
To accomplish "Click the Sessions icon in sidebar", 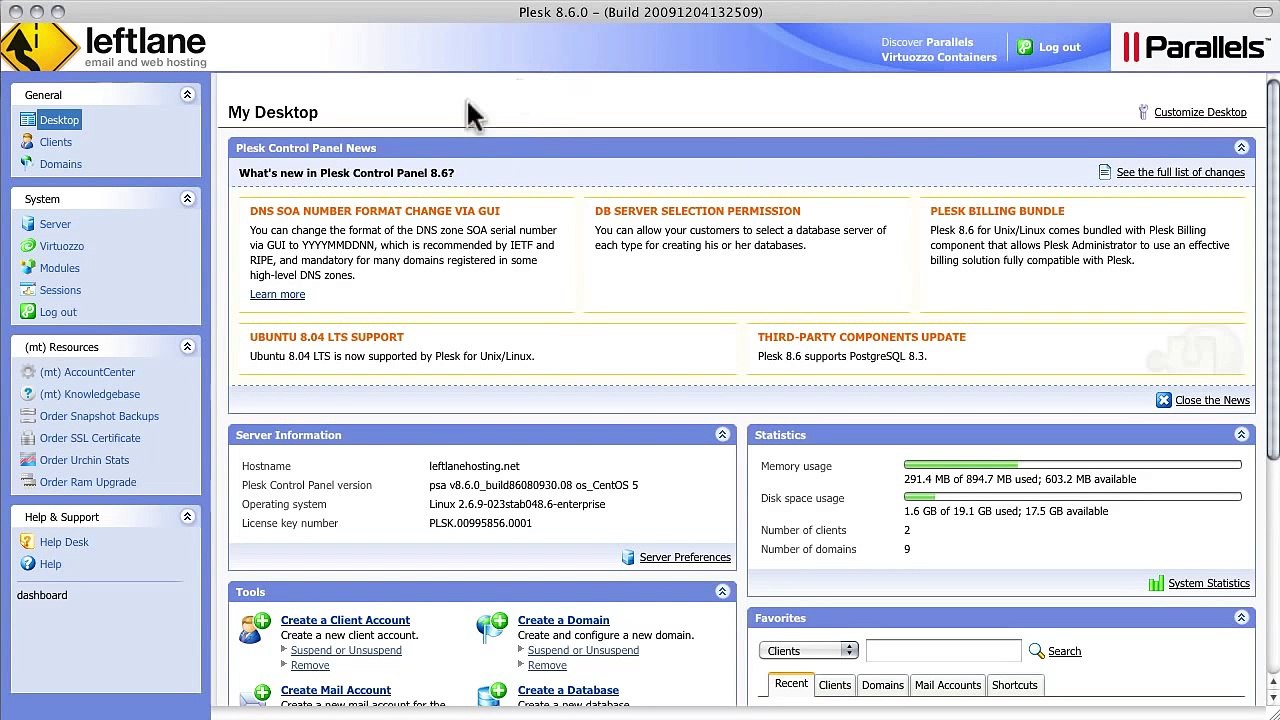I will tap(28, 290).
